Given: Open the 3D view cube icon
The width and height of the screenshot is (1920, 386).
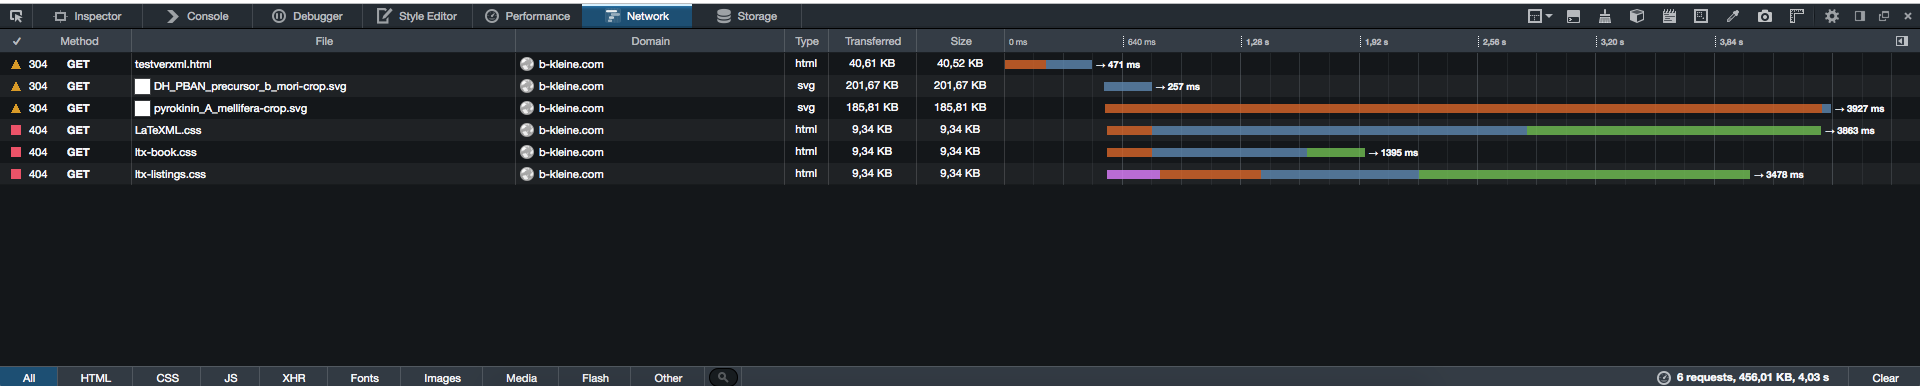Looking at the screenshot, I should [x=1637, y=16].
